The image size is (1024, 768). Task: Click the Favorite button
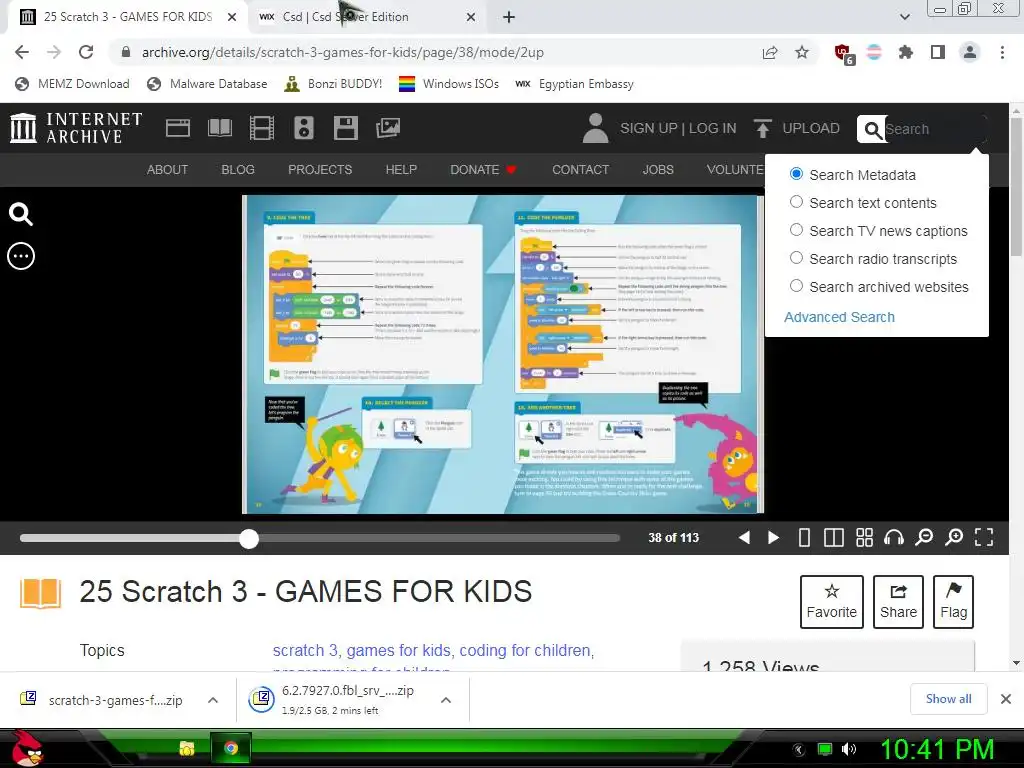831,601
